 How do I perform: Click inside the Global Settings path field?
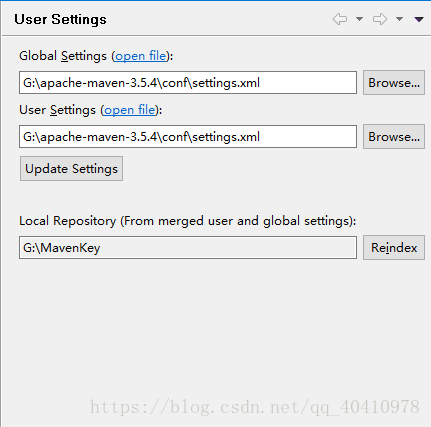tap(188, 82)
